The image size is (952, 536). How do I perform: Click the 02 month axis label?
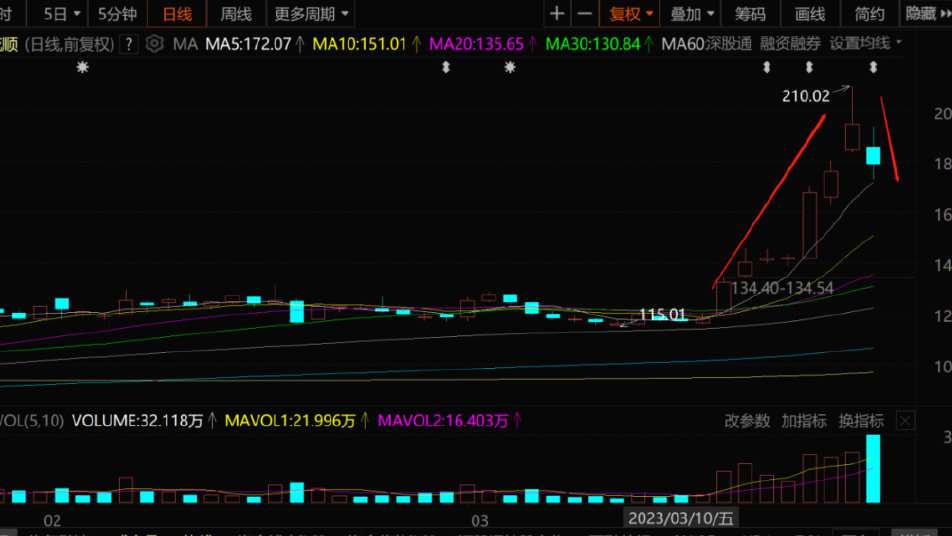[52, 521]
